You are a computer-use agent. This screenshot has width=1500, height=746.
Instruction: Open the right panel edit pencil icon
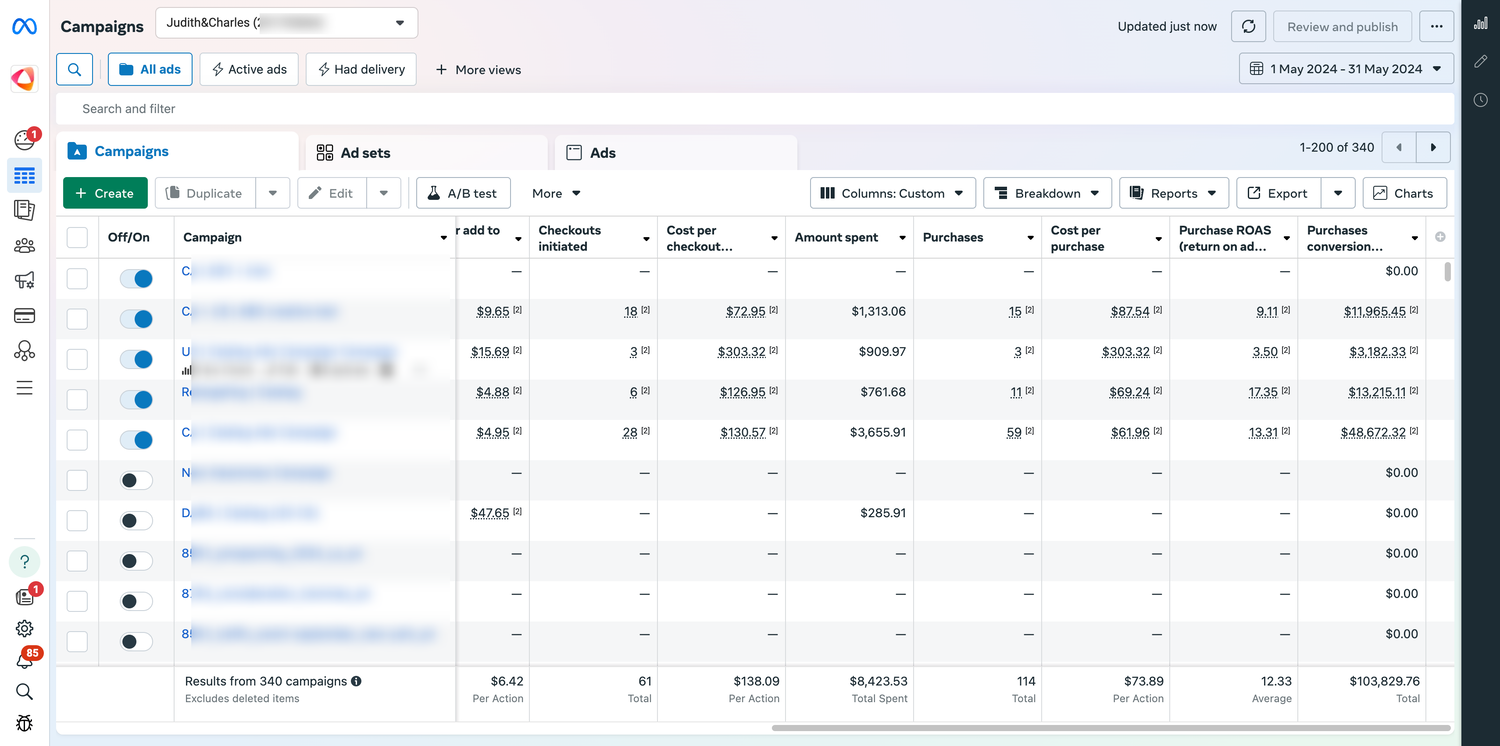tap(1481, 62)
